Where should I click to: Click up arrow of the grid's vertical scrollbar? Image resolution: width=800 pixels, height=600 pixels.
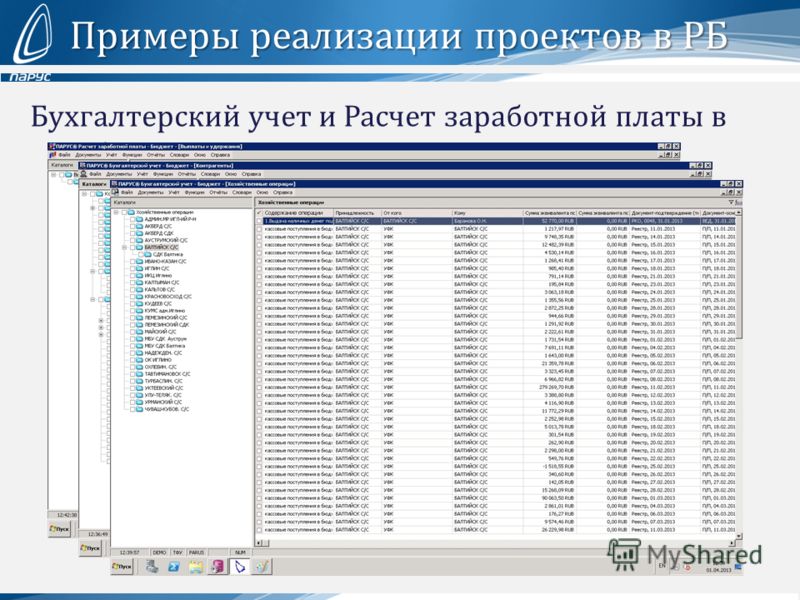point(739,212)
